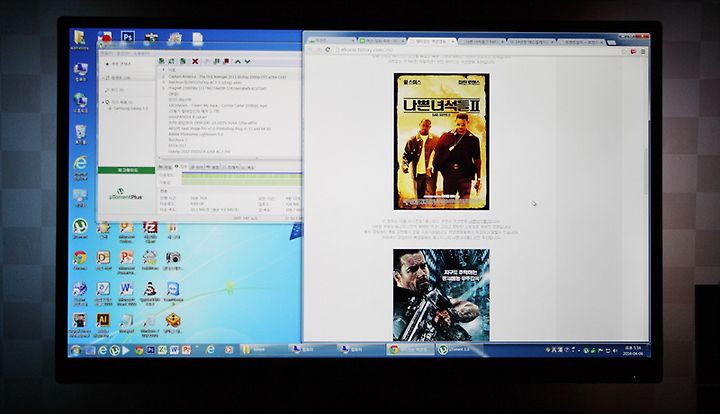The height and width of the screenshot is (414, 720).
Task: Open Internet Explorer desktop shortcut
Action: 80,167
